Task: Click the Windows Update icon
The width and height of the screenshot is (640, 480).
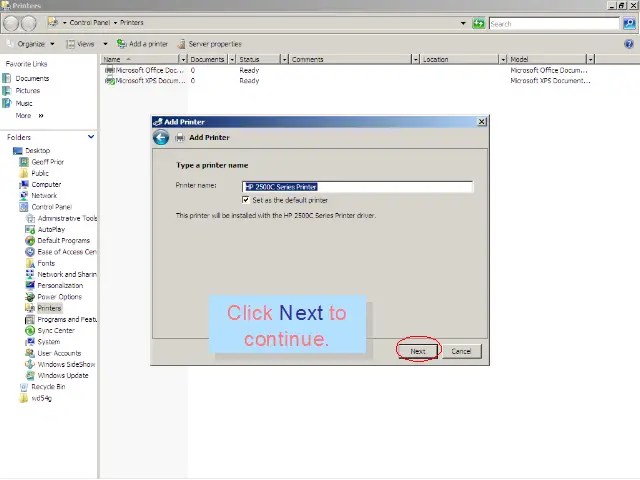Action: (x=30, y=376)
